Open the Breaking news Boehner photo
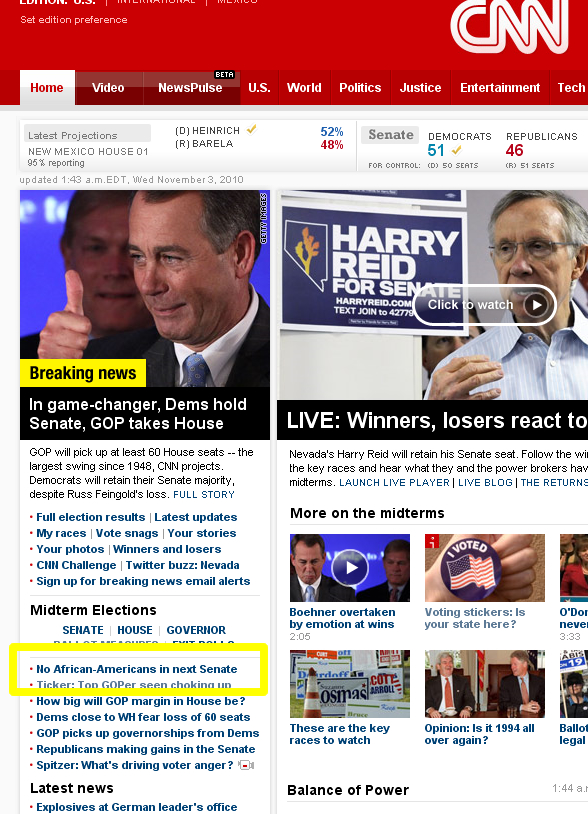This screenshot has height=814, width=588. coord(145,289)
